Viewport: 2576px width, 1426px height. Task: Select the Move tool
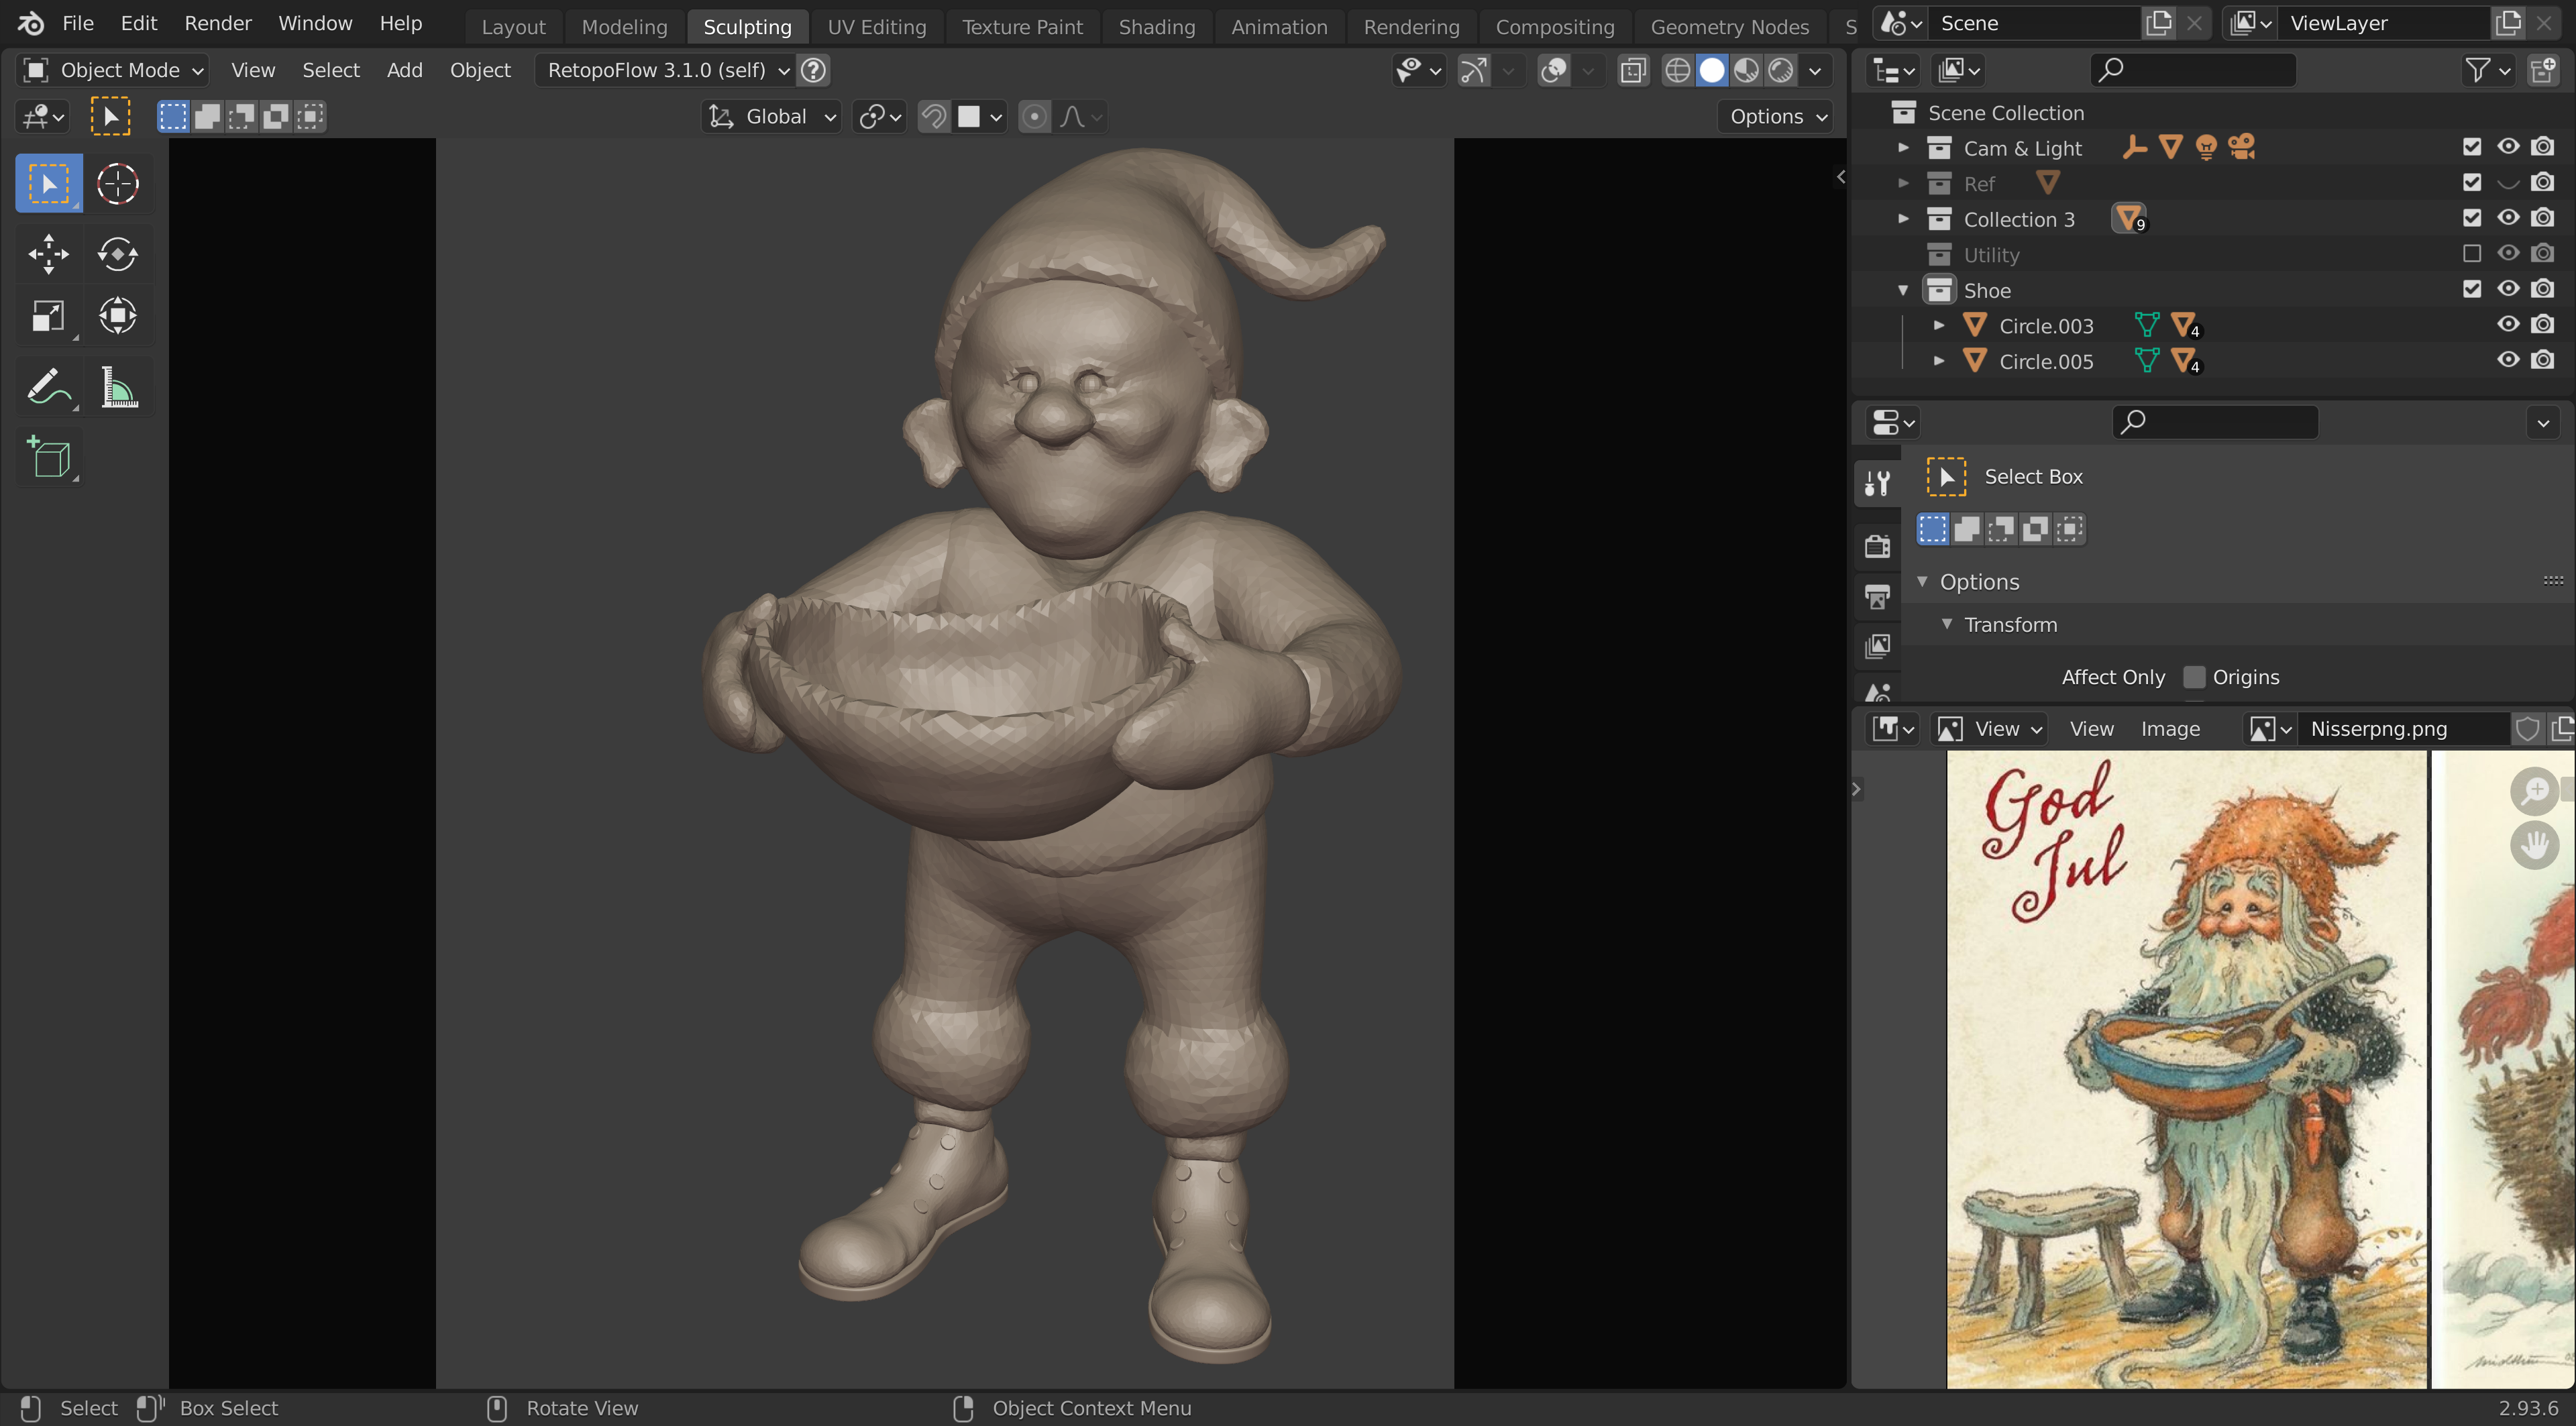[x=48, y=254]
